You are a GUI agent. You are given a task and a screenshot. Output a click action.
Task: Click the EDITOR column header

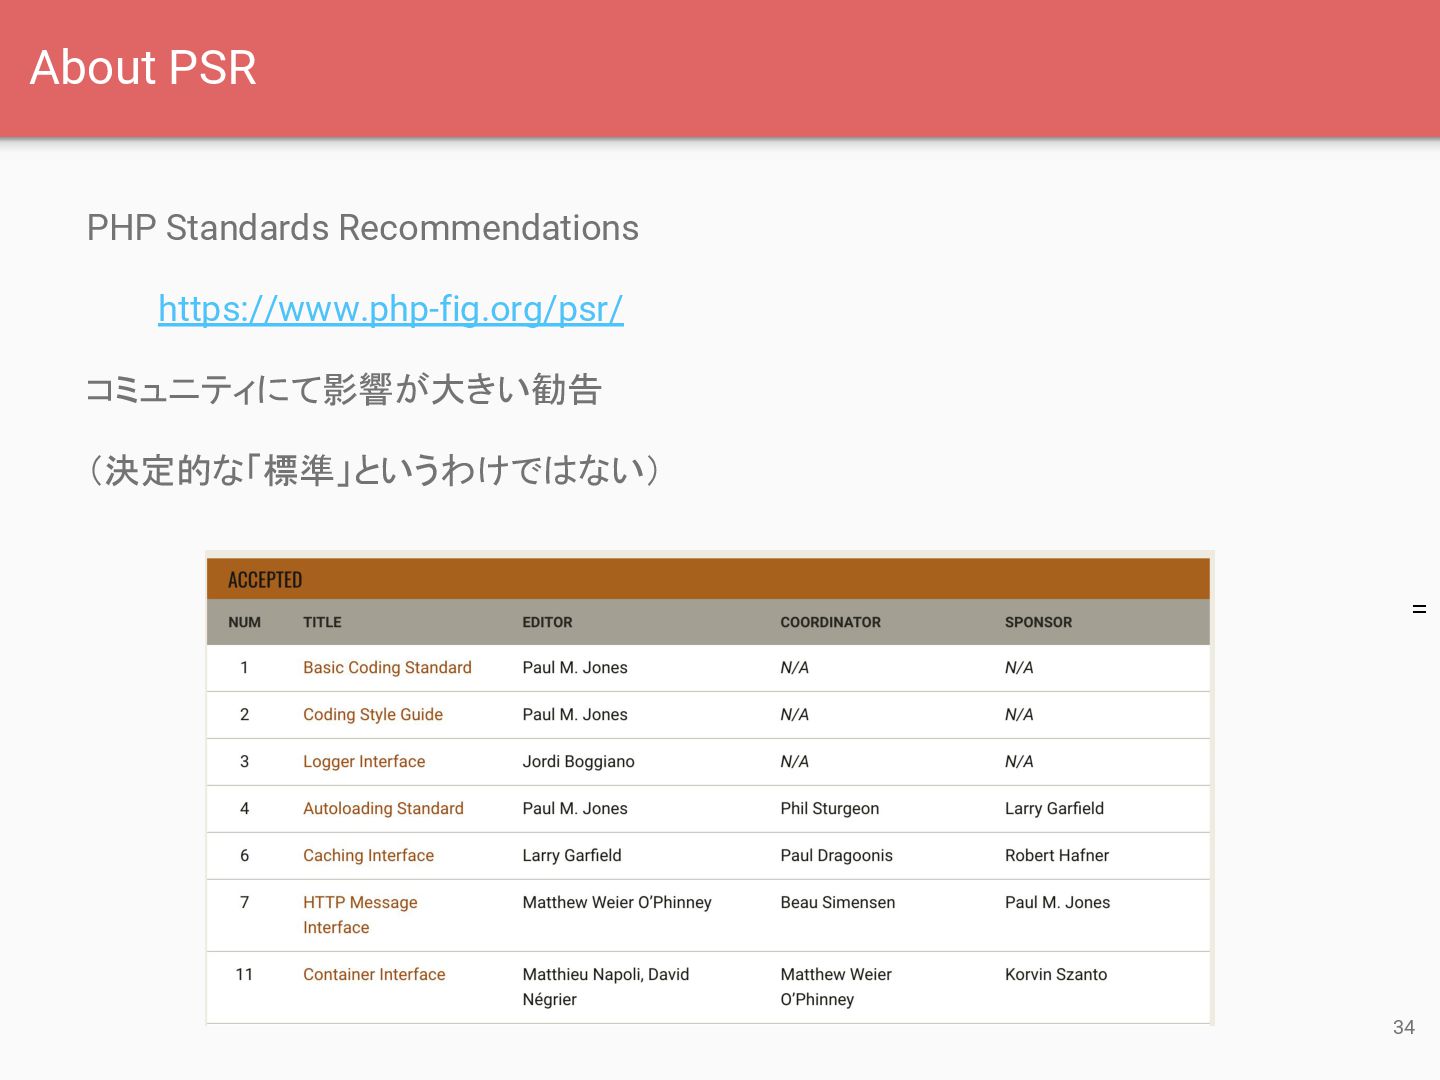(547, 622)
